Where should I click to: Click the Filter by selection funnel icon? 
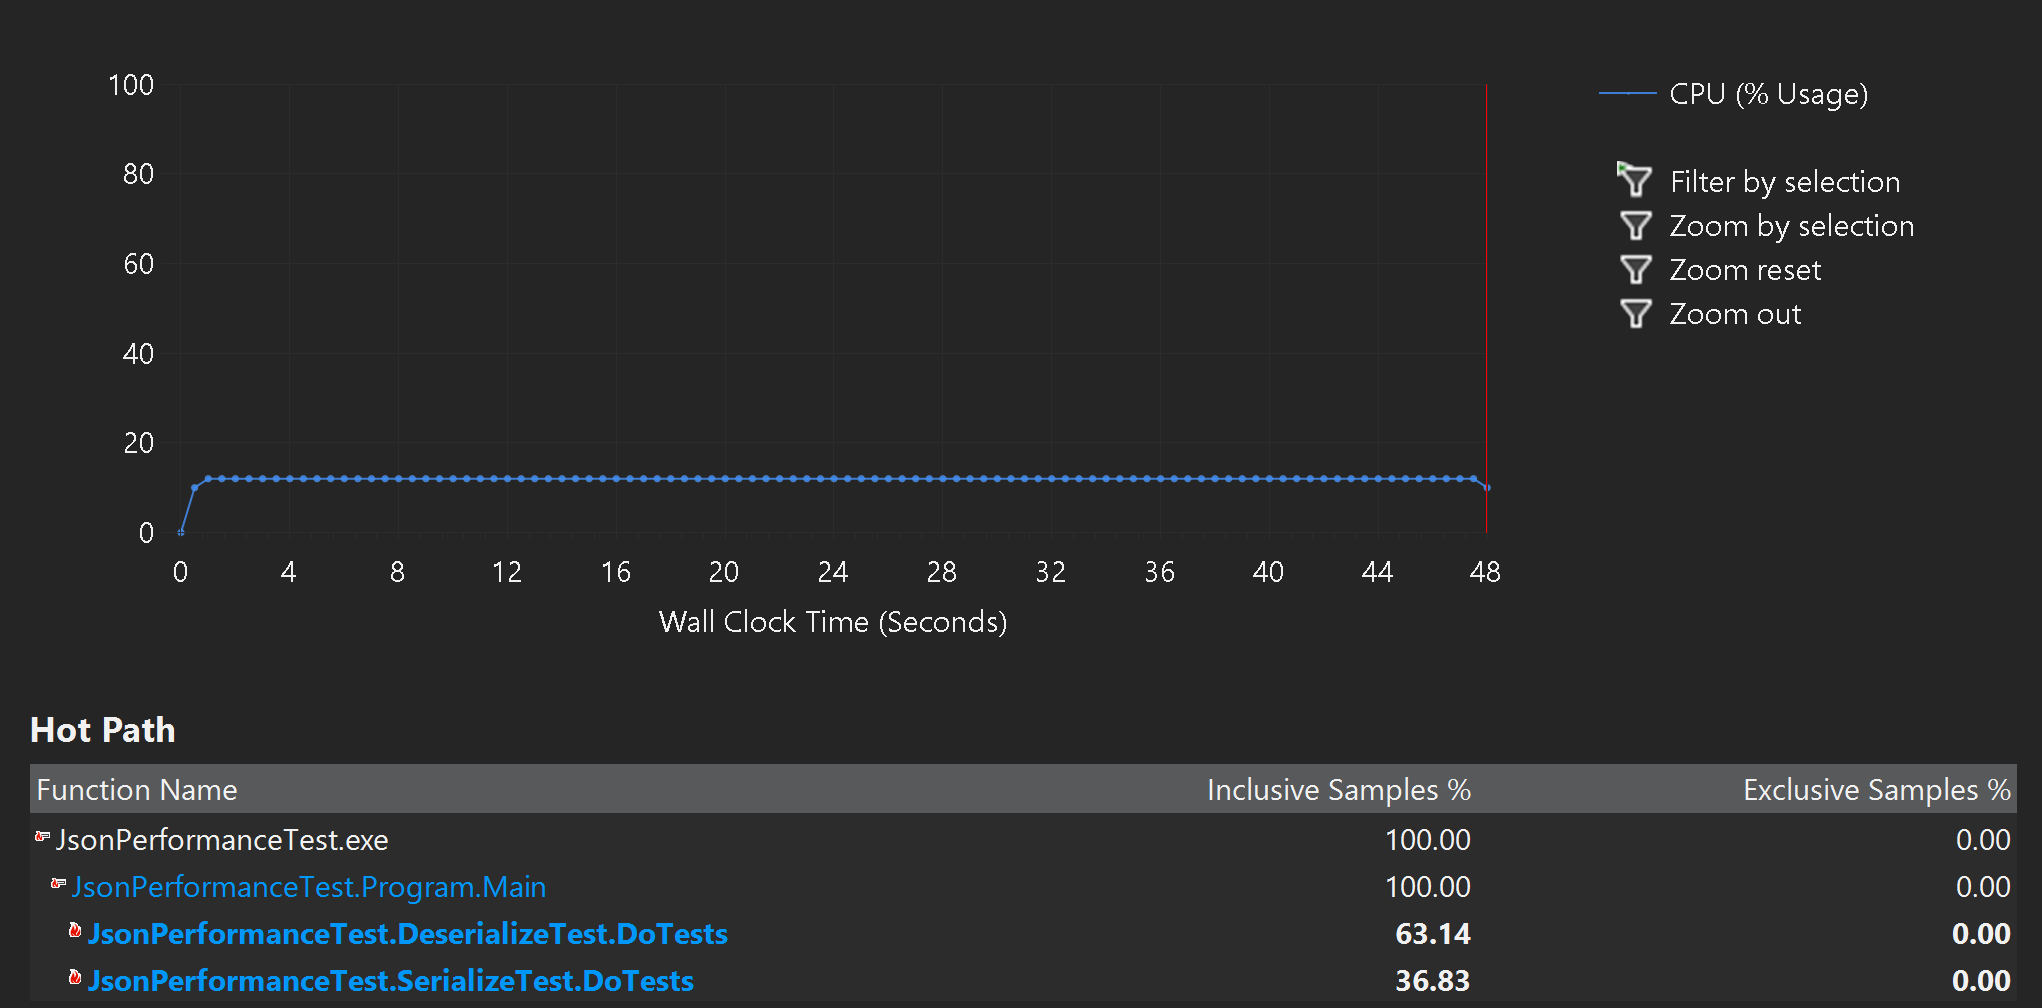click(x=1635, y=180)
